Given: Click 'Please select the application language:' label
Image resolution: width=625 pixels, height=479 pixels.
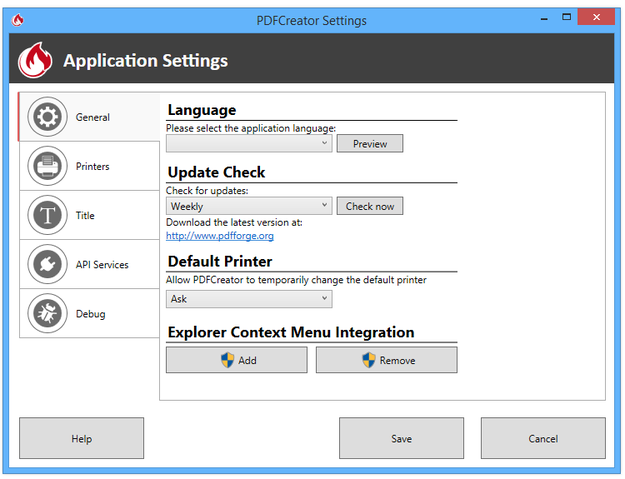Looking at the screenshot, I should [x=251, y=128].
